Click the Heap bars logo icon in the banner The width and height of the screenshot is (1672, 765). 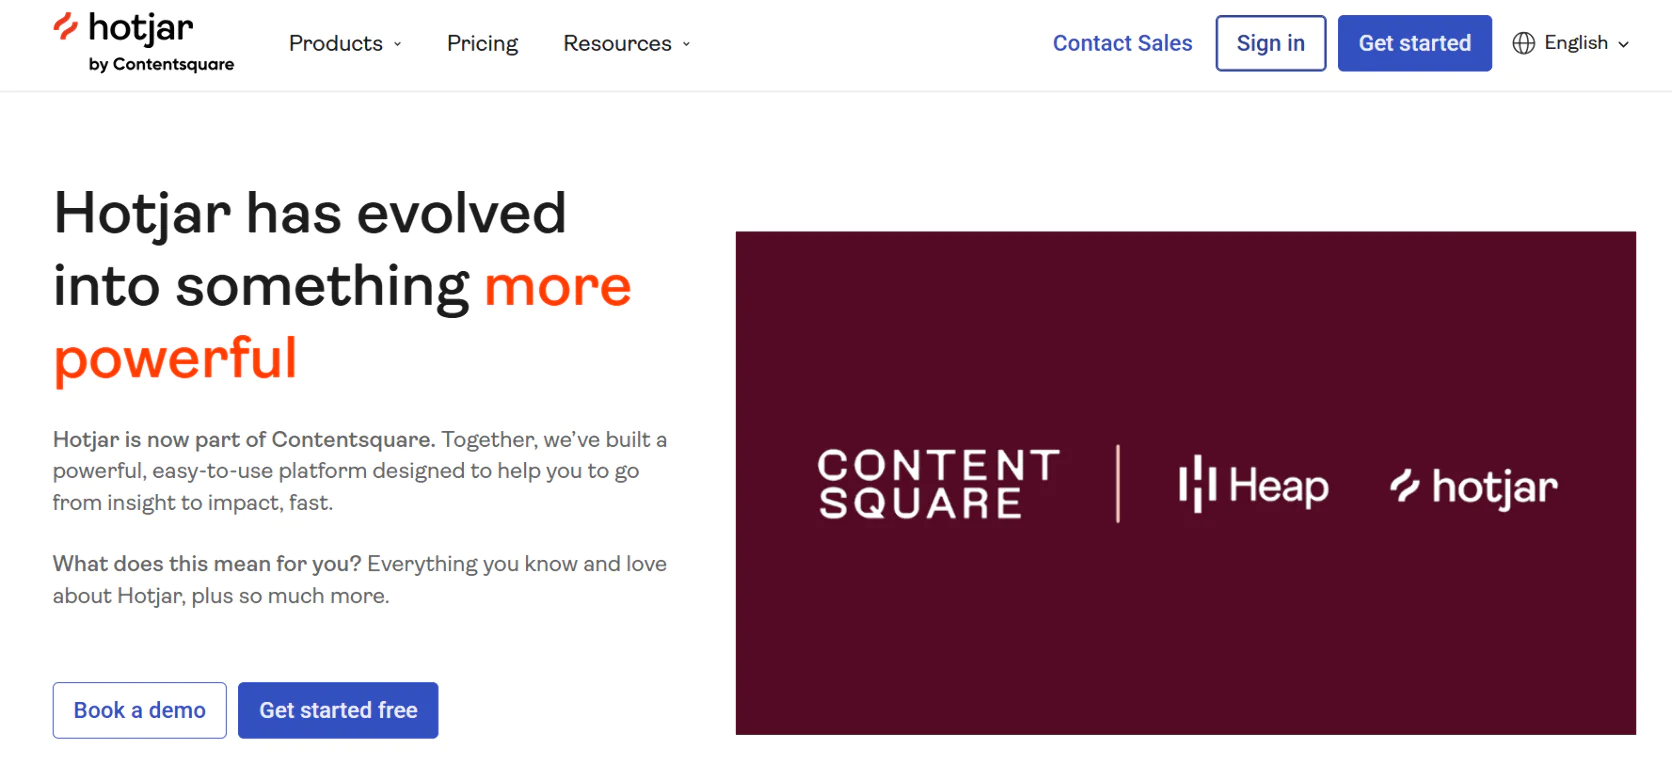[x=1196, y=485]
